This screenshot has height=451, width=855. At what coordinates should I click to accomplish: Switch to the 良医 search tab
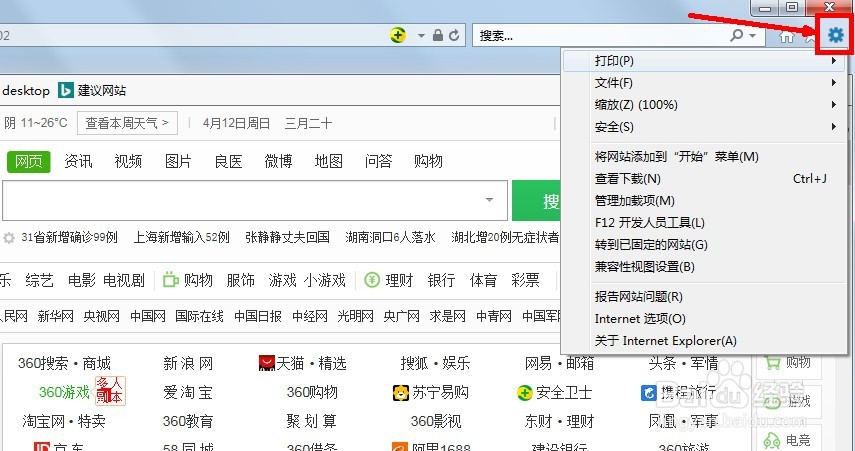pos(228,161)
